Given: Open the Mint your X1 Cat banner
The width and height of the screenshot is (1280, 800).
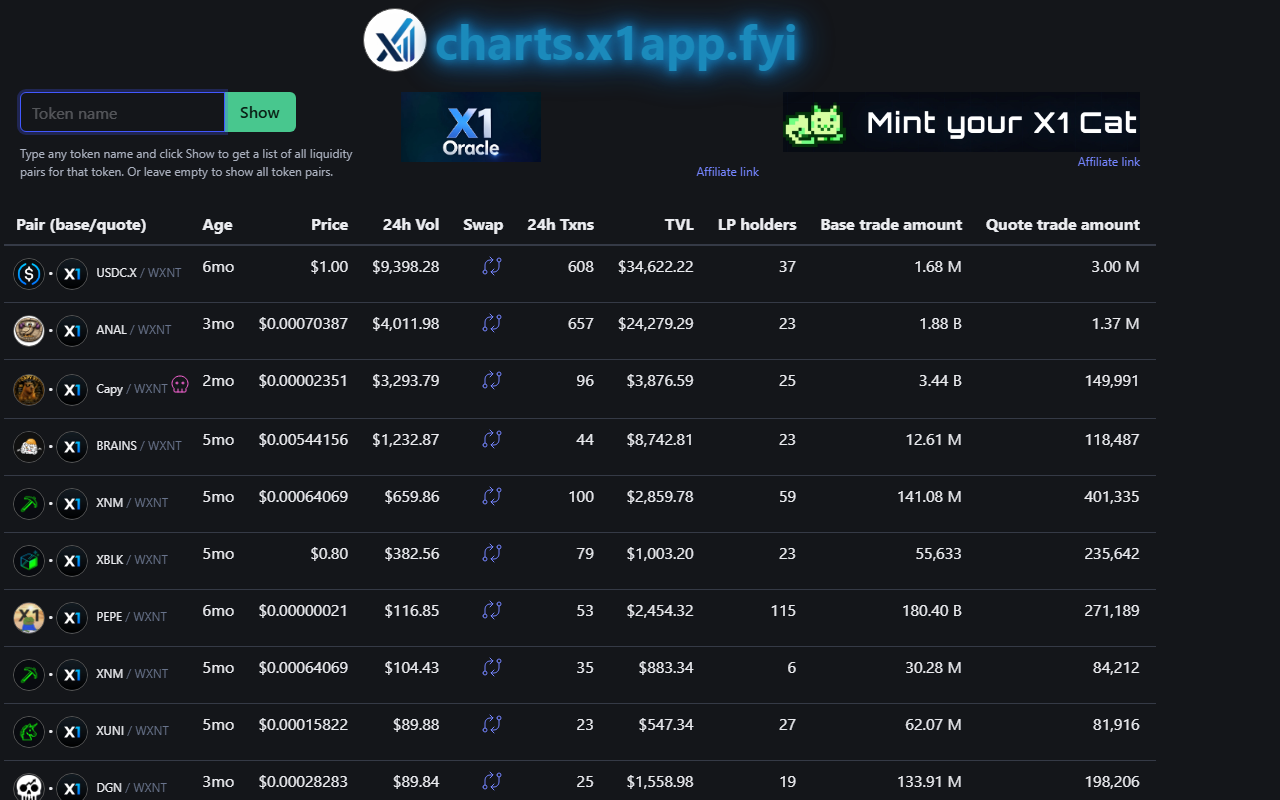Looking at the screenshot, I should click(961, 122).
